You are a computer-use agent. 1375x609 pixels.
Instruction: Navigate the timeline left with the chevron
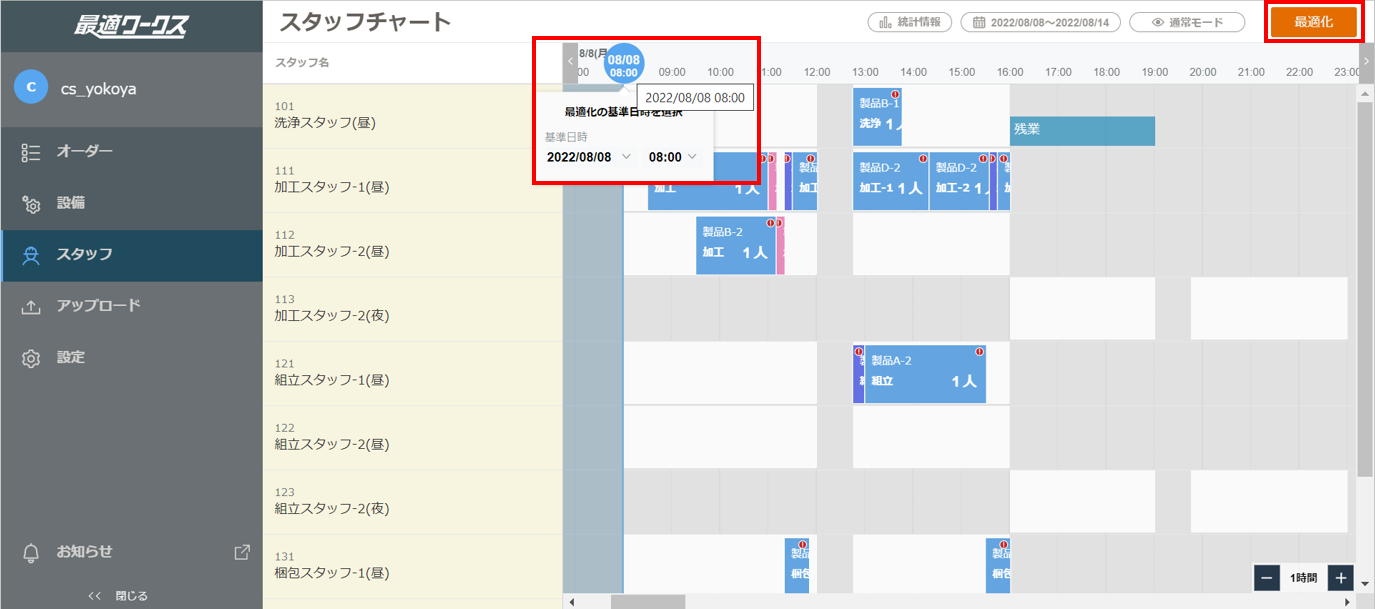point(570,62)
